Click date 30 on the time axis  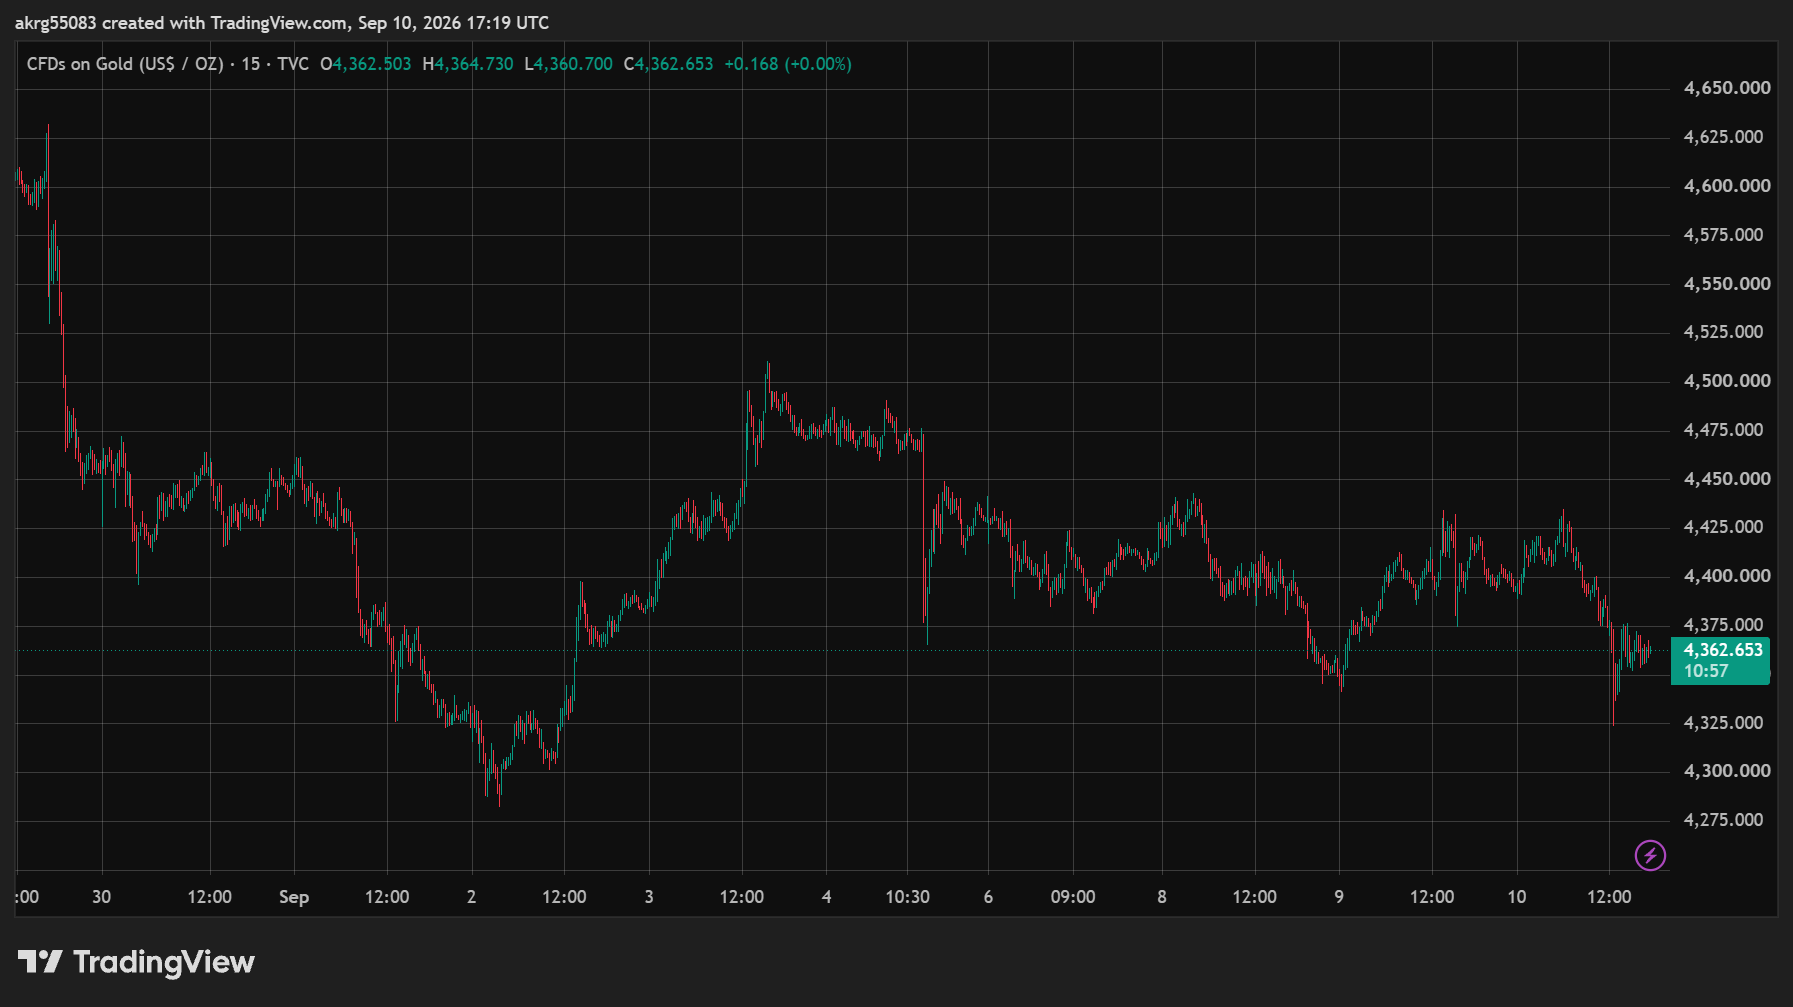pyautogui.click(x=101, y=897)
